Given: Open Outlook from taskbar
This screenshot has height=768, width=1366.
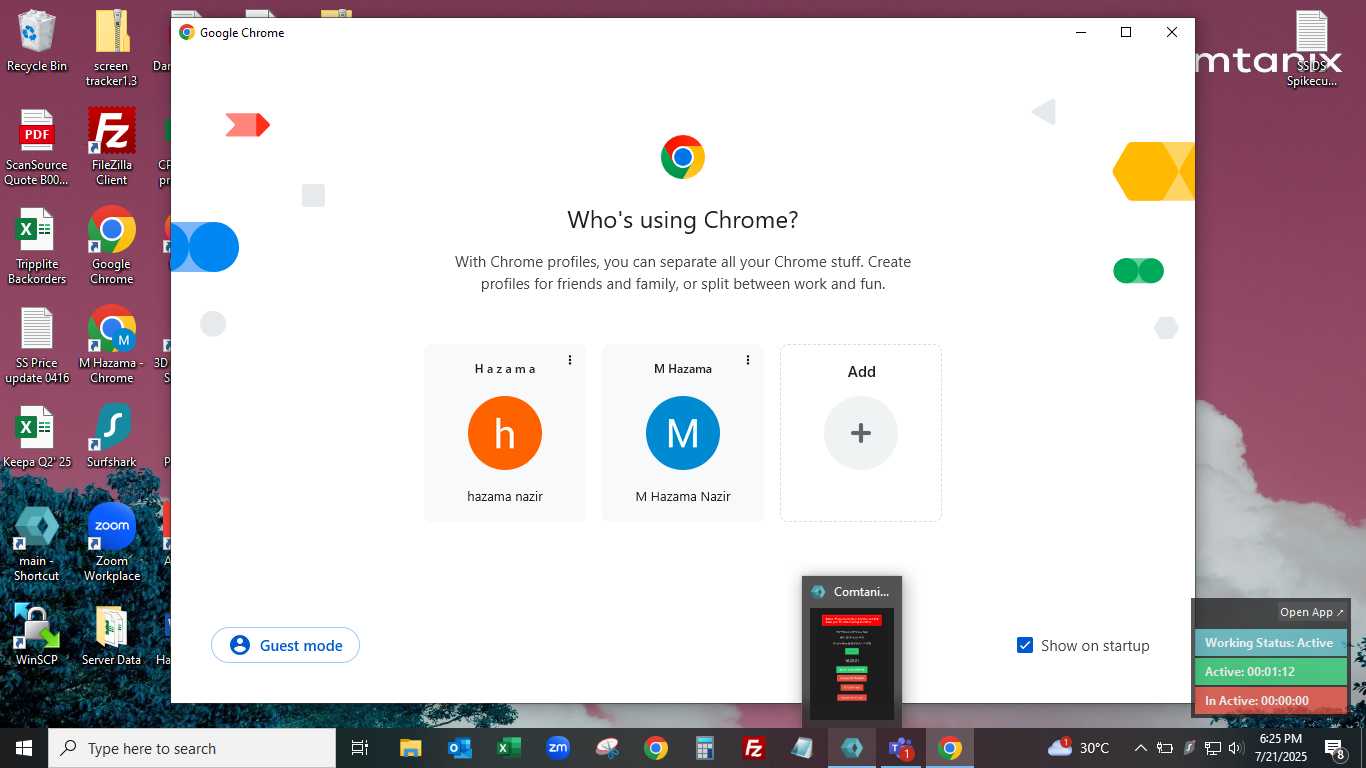Looking at the screenshot, I should pos(460,748).
